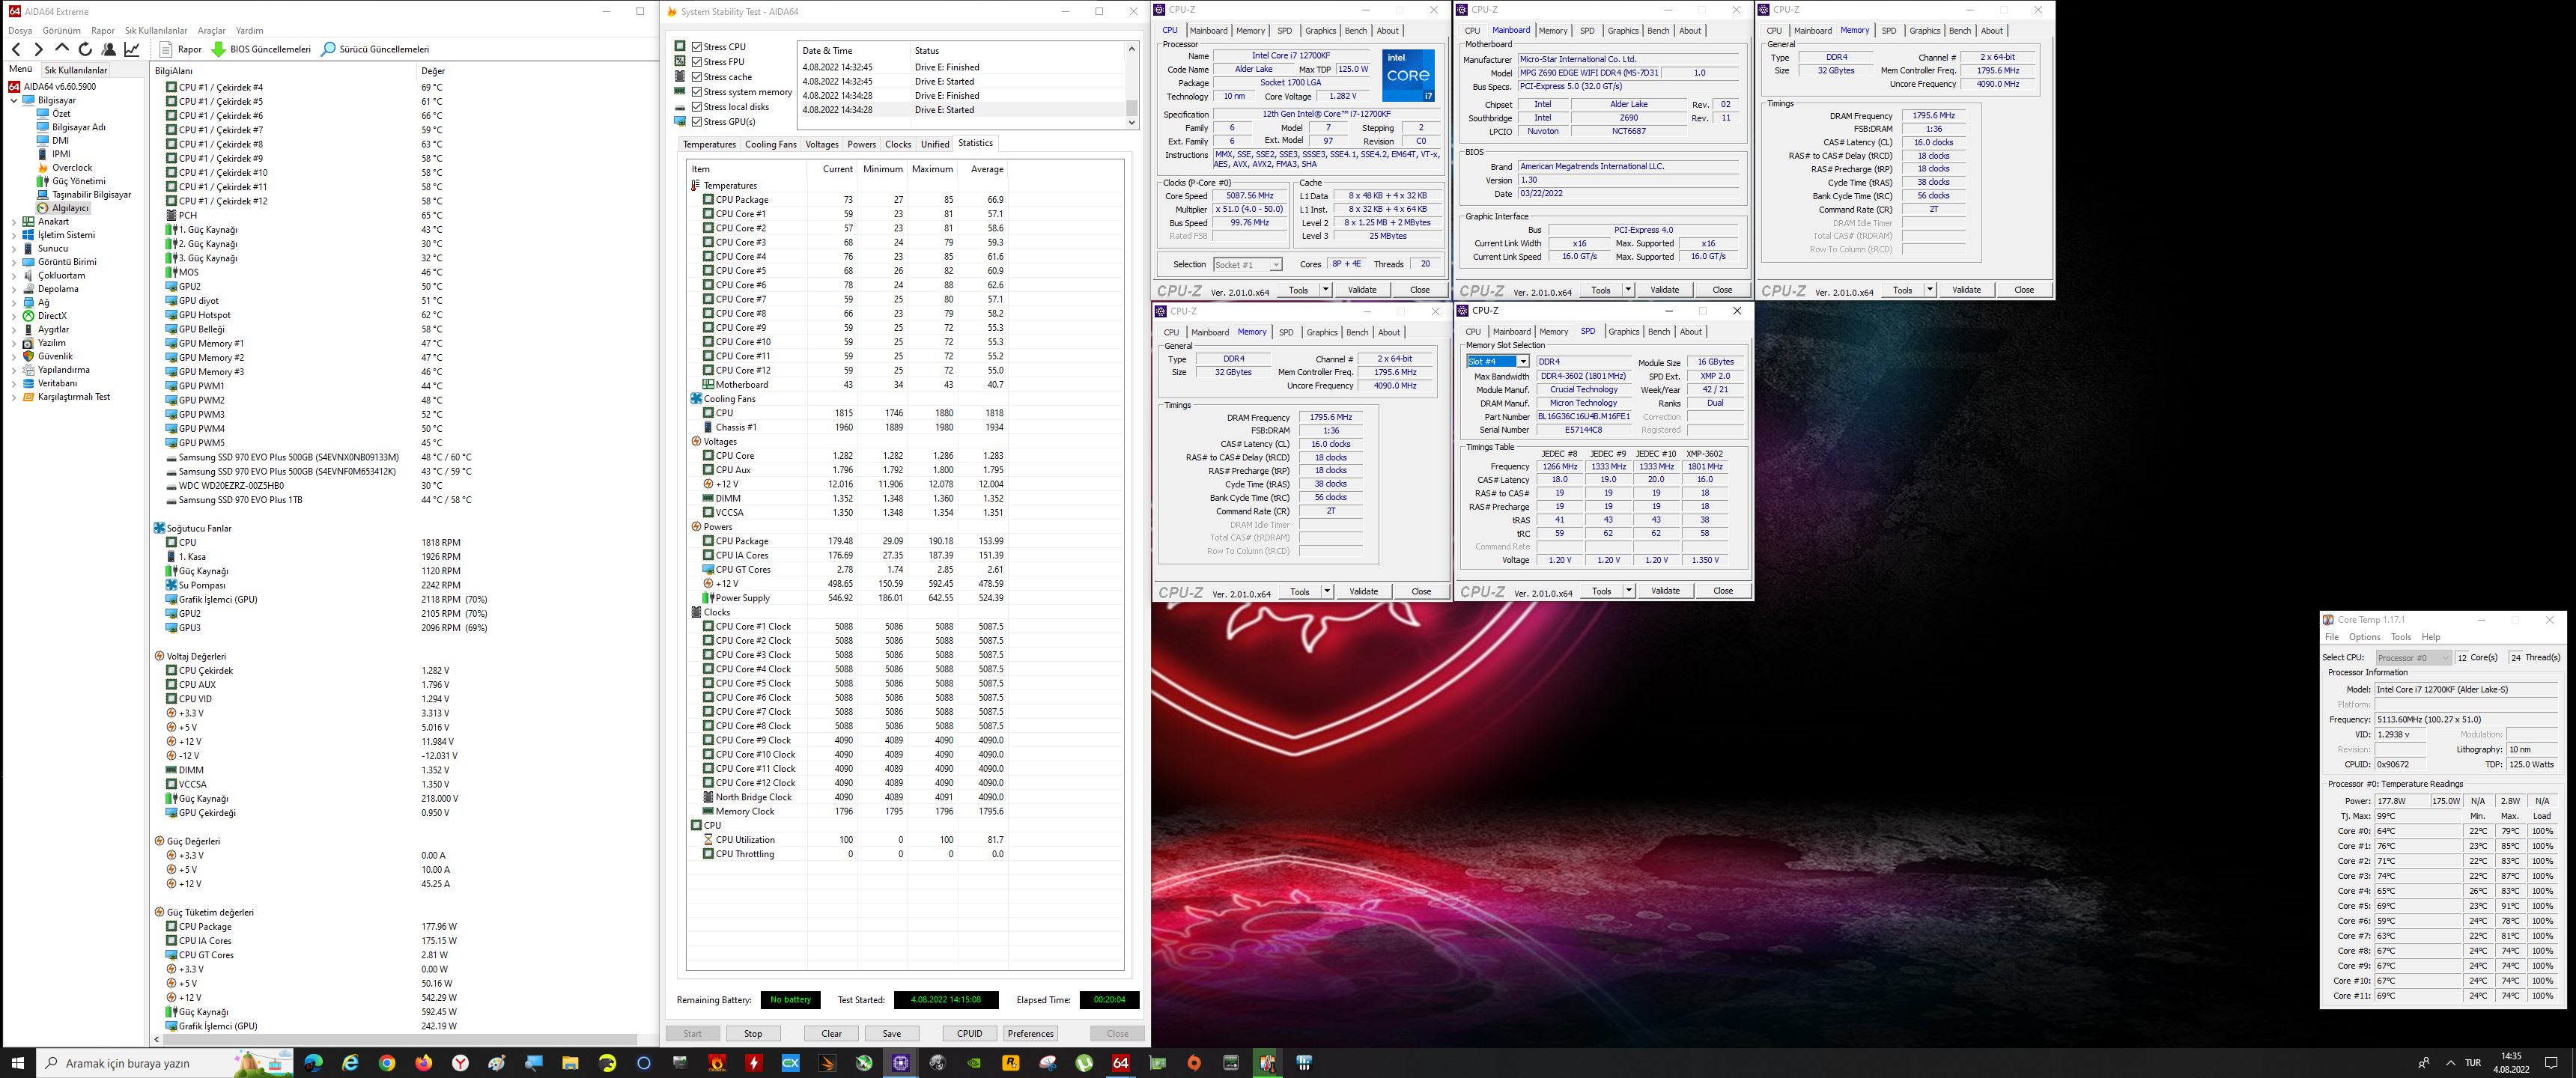Screen dimensions: 2576x1078
Task: Open AIDA64 user manager icon
Action: click(x=108, y=49)
